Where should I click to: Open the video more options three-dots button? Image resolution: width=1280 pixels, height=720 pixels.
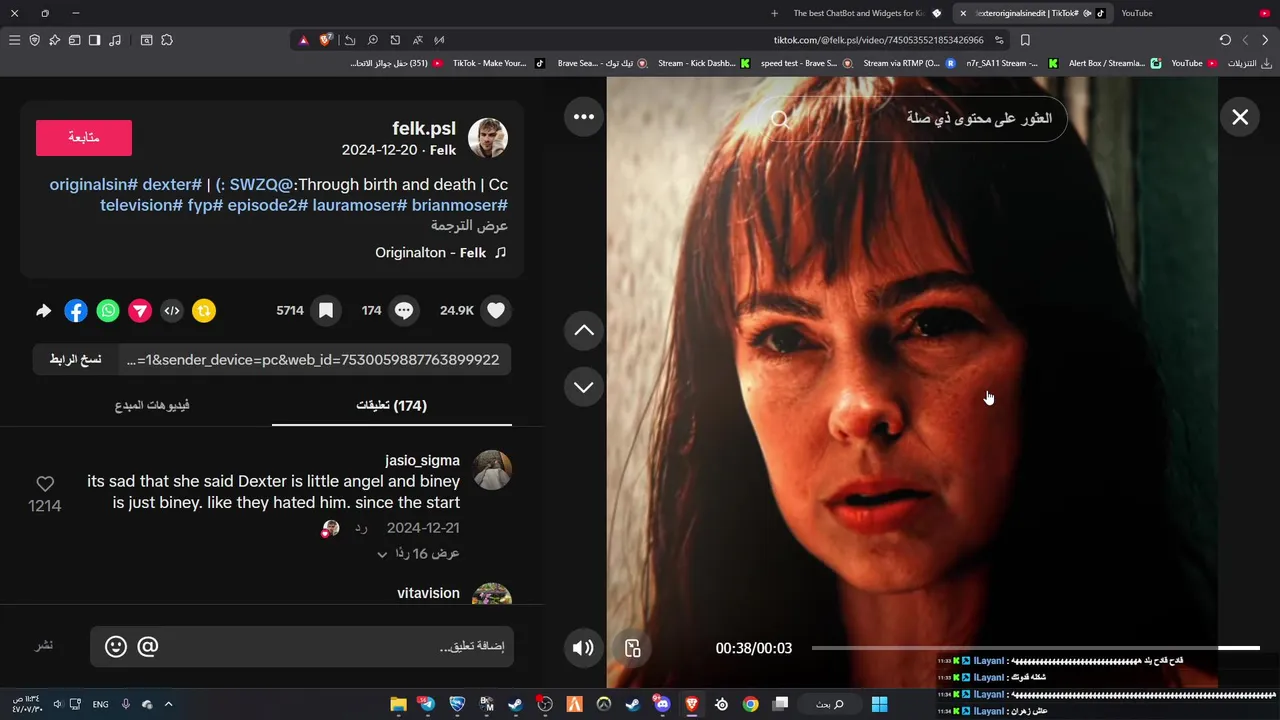point(584,117)
